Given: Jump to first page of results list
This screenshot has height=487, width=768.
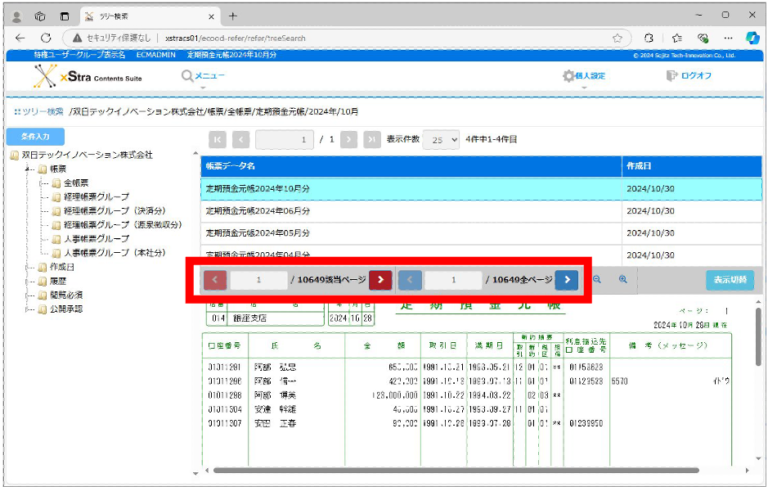Looking at the screenshot, I should (217, 140).
